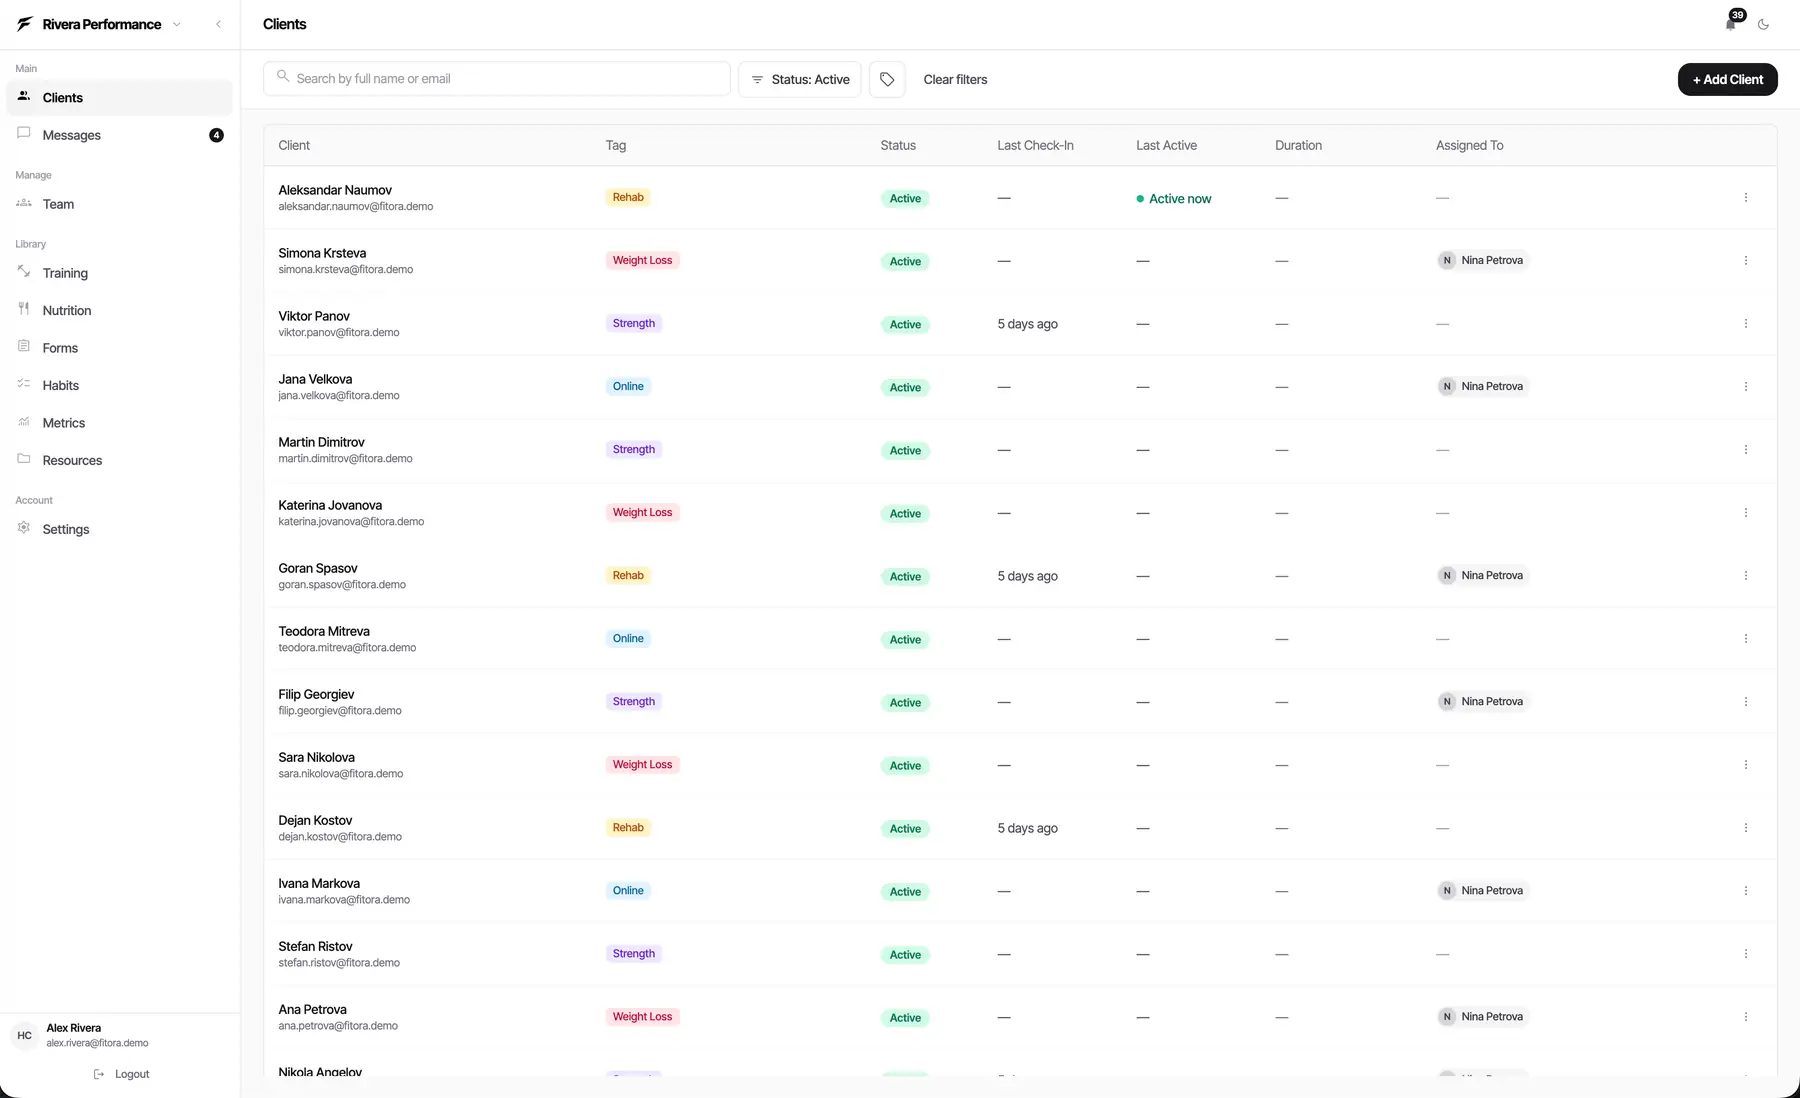Open row menu for Aleksandar Naumov
The height and width of the screenshot is (1098, 1800).
point(1746,198)
